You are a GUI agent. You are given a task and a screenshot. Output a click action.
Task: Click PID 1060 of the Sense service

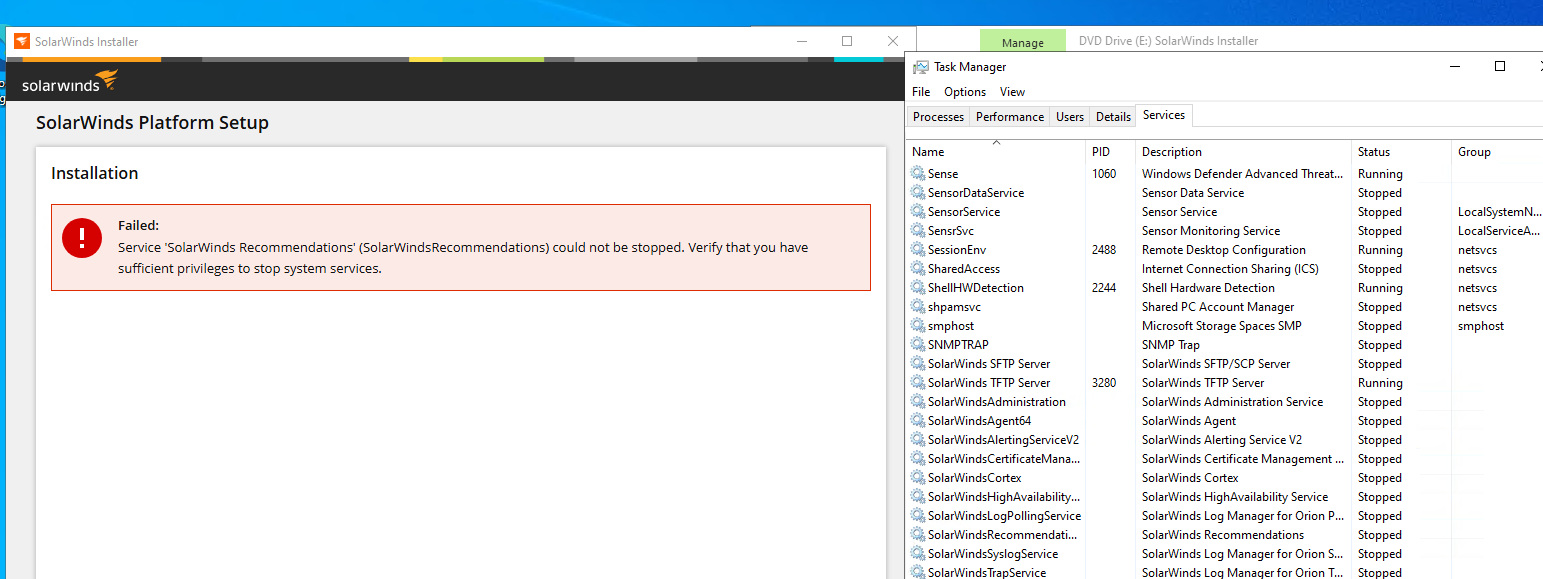coord(1104,174)
